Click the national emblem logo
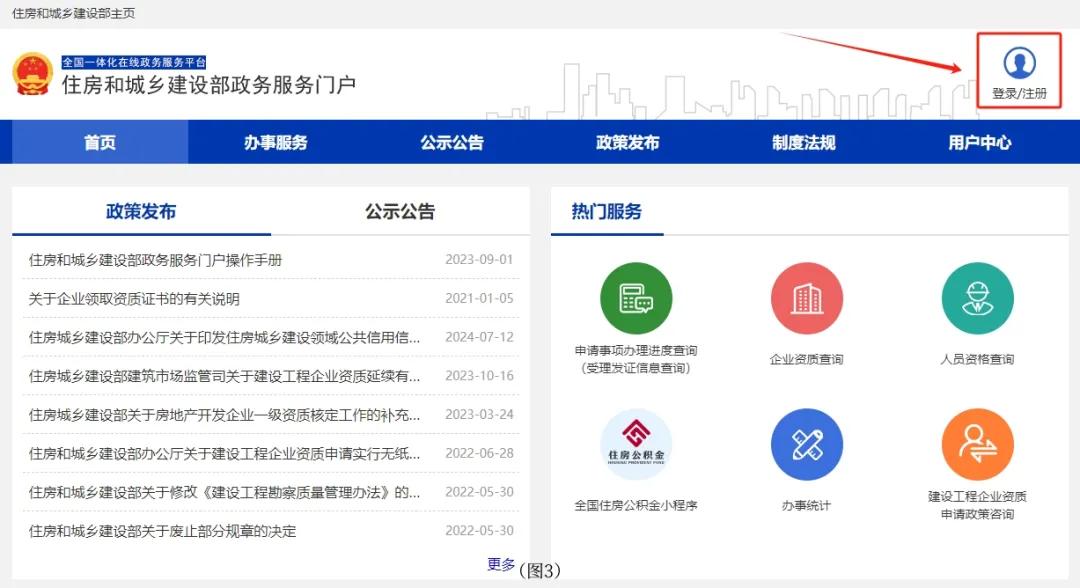Screen dimensions: 1080x588 (x=31, y=75)
